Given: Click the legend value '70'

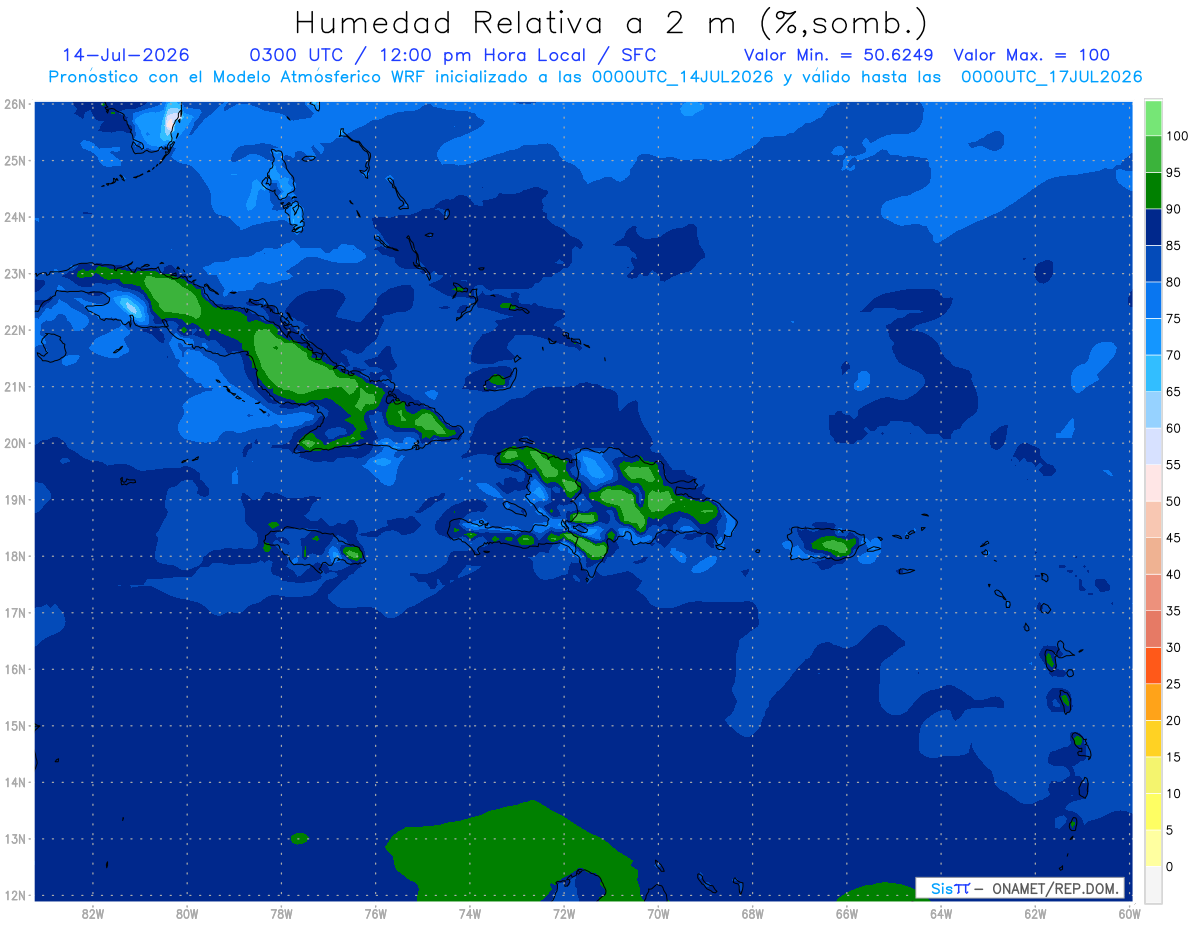Looking at the screenshot, I should coord(1173,355).
